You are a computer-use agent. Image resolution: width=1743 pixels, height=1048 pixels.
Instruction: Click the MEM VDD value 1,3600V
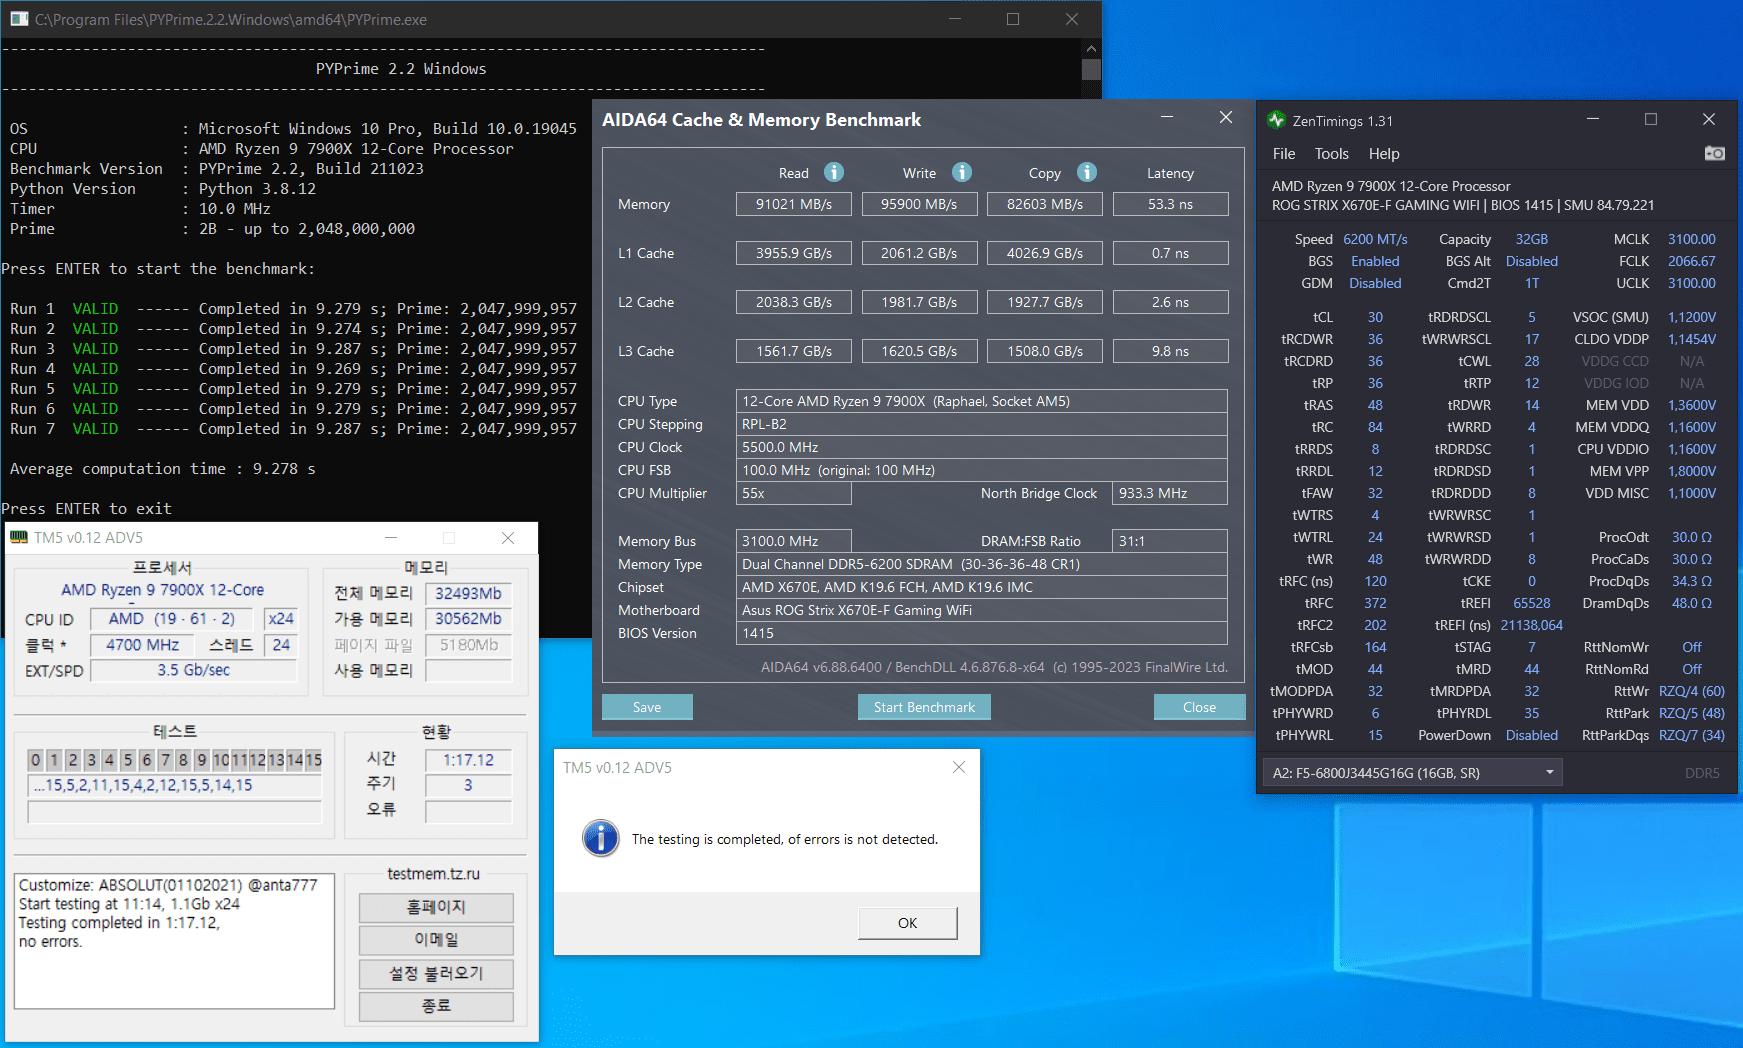point(1691,405)
